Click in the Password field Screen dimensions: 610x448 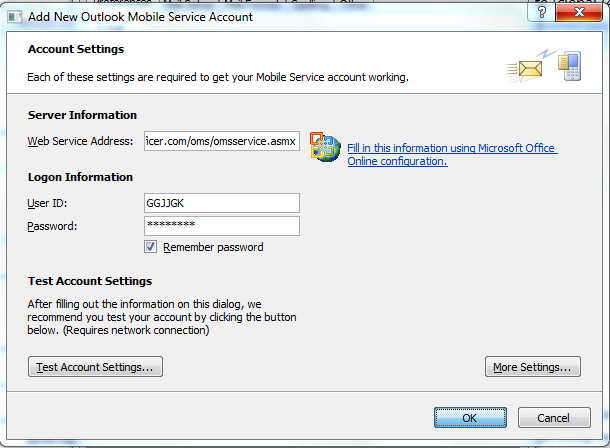coord(222,226)
